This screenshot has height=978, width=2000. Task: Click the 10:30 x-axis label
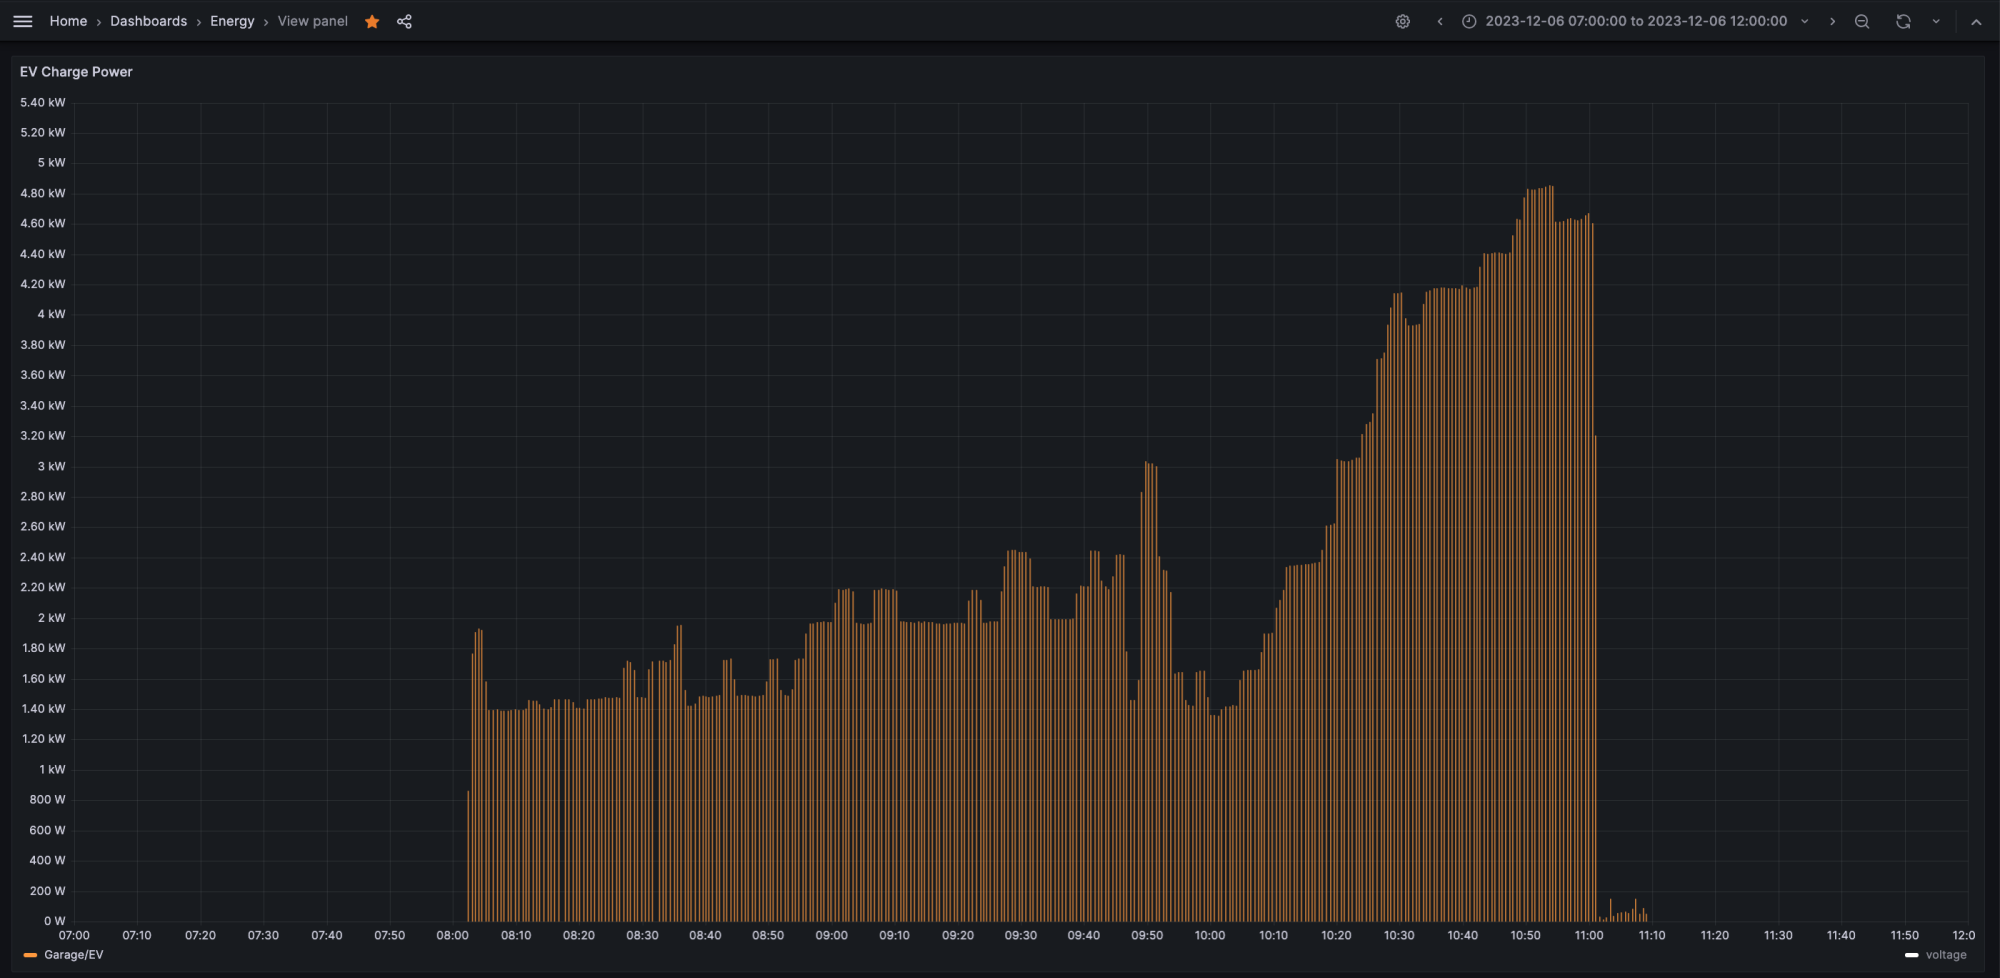pyautogui.click(x=1399, y=936)
